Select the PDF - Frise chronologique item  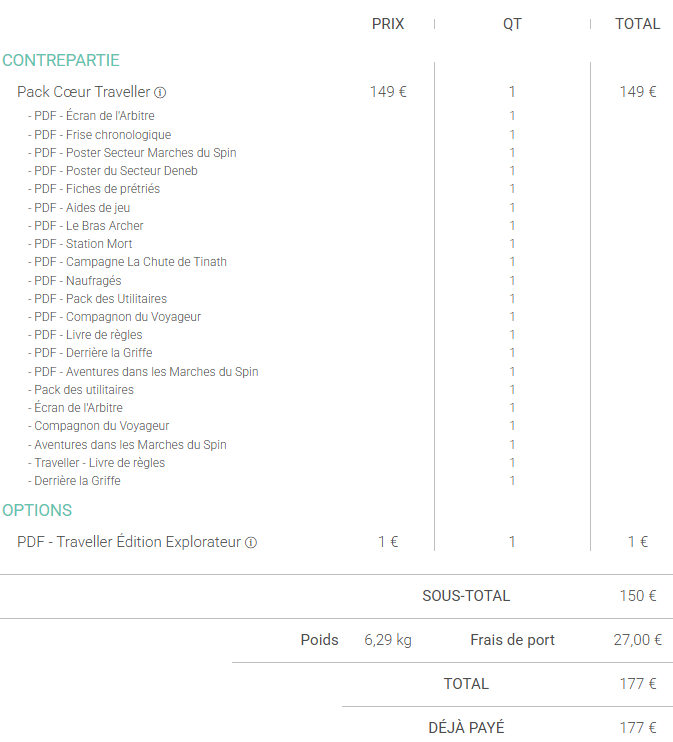(x=102, y=135)
